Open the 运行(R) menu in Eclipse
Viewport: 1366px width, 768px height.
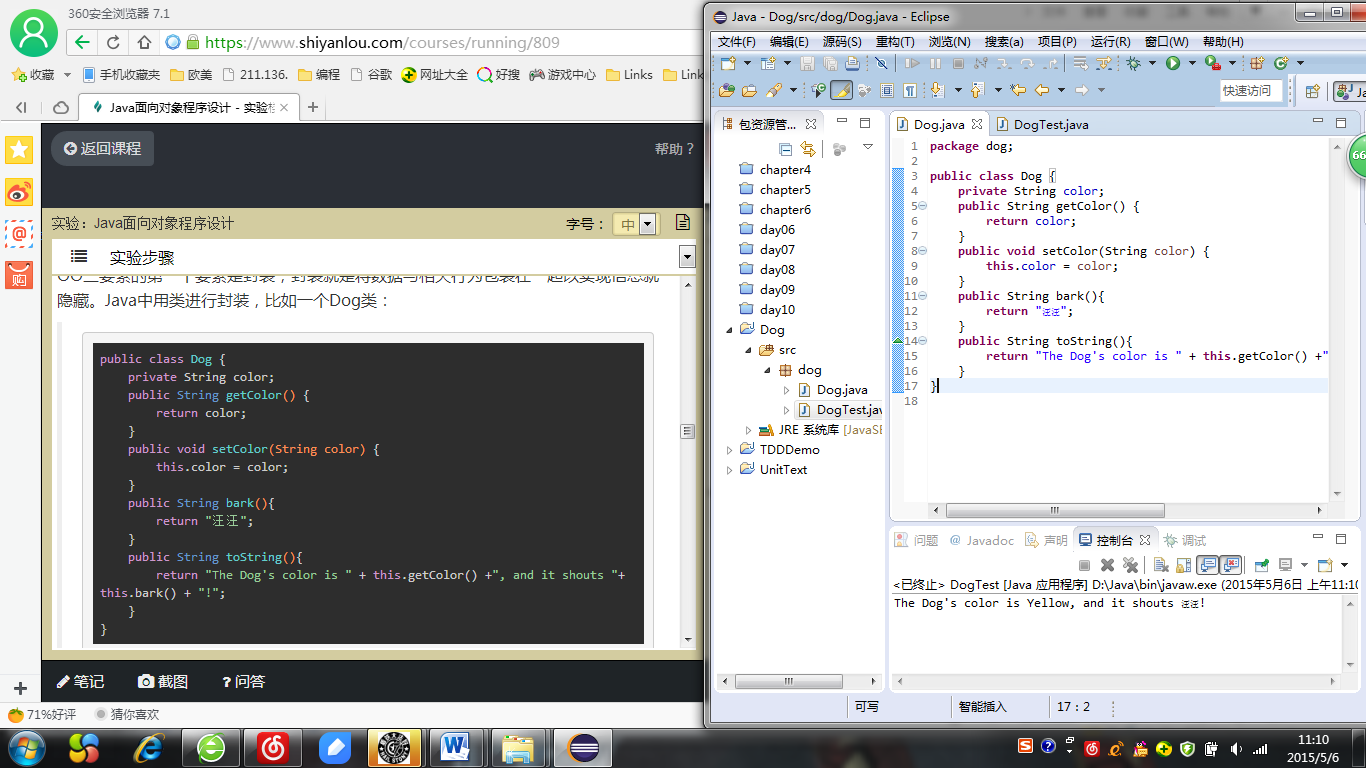coord(1111,42)
